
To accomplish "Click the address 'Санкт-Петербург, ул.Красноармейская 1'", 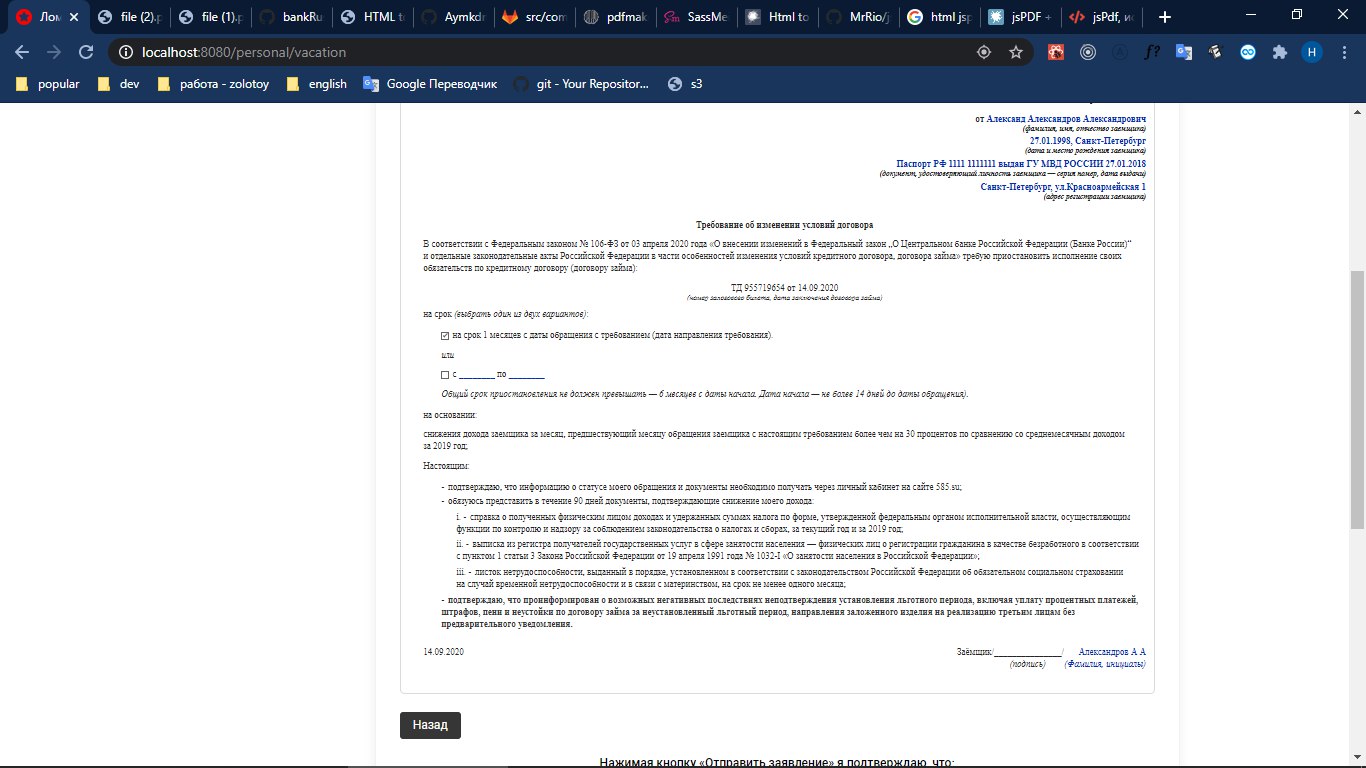I will pos(1063,187).
